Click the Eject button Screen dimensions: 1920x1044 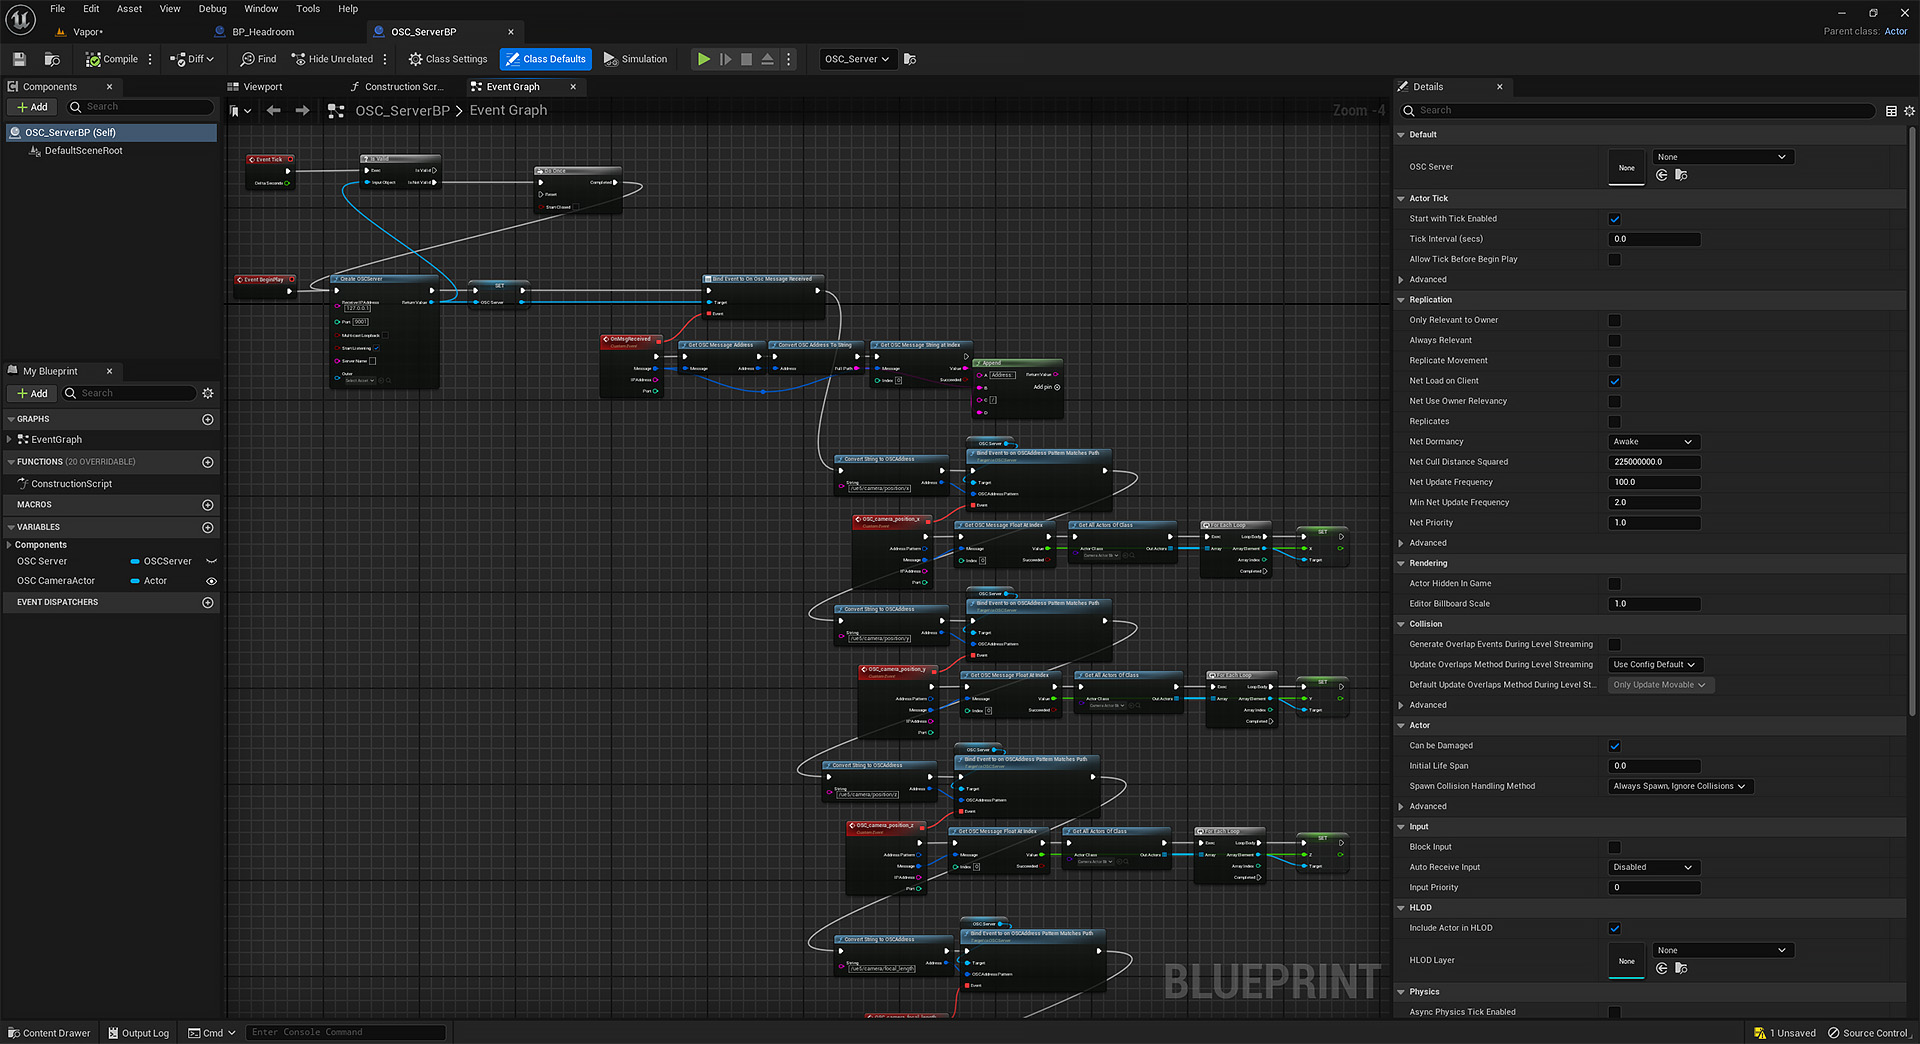tap(767, 59)
